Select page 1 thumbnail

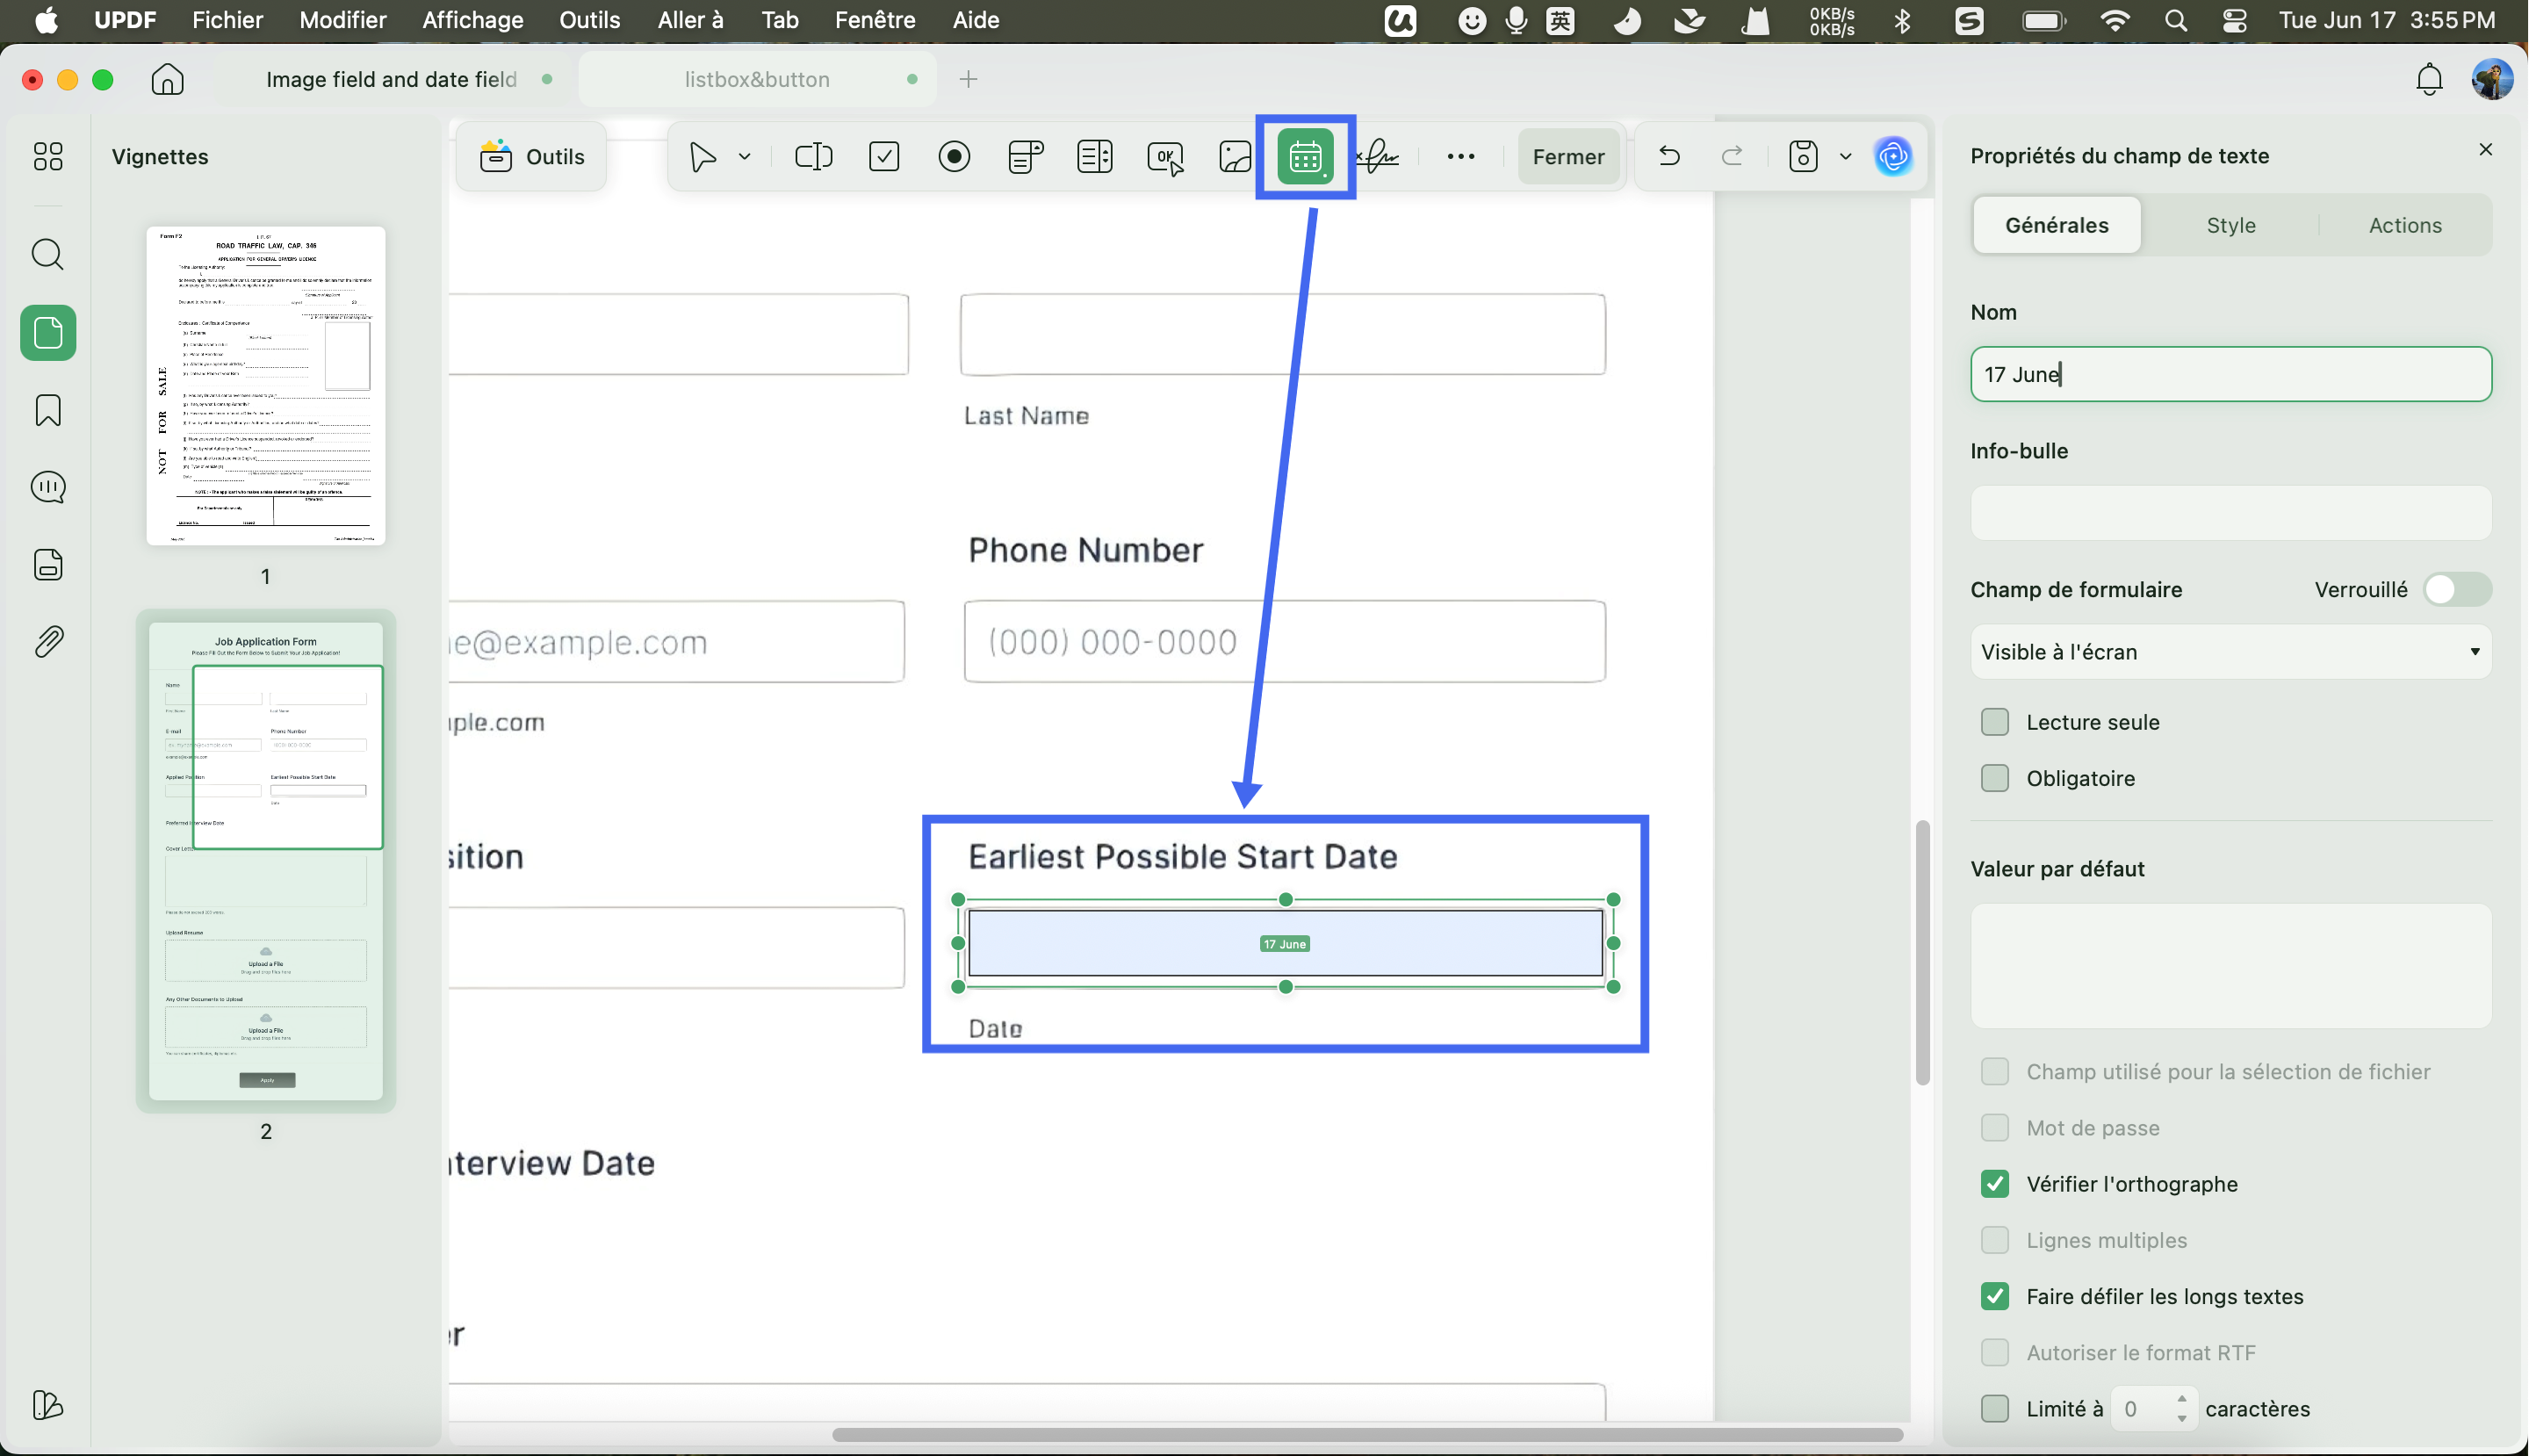tap(265, 386)
